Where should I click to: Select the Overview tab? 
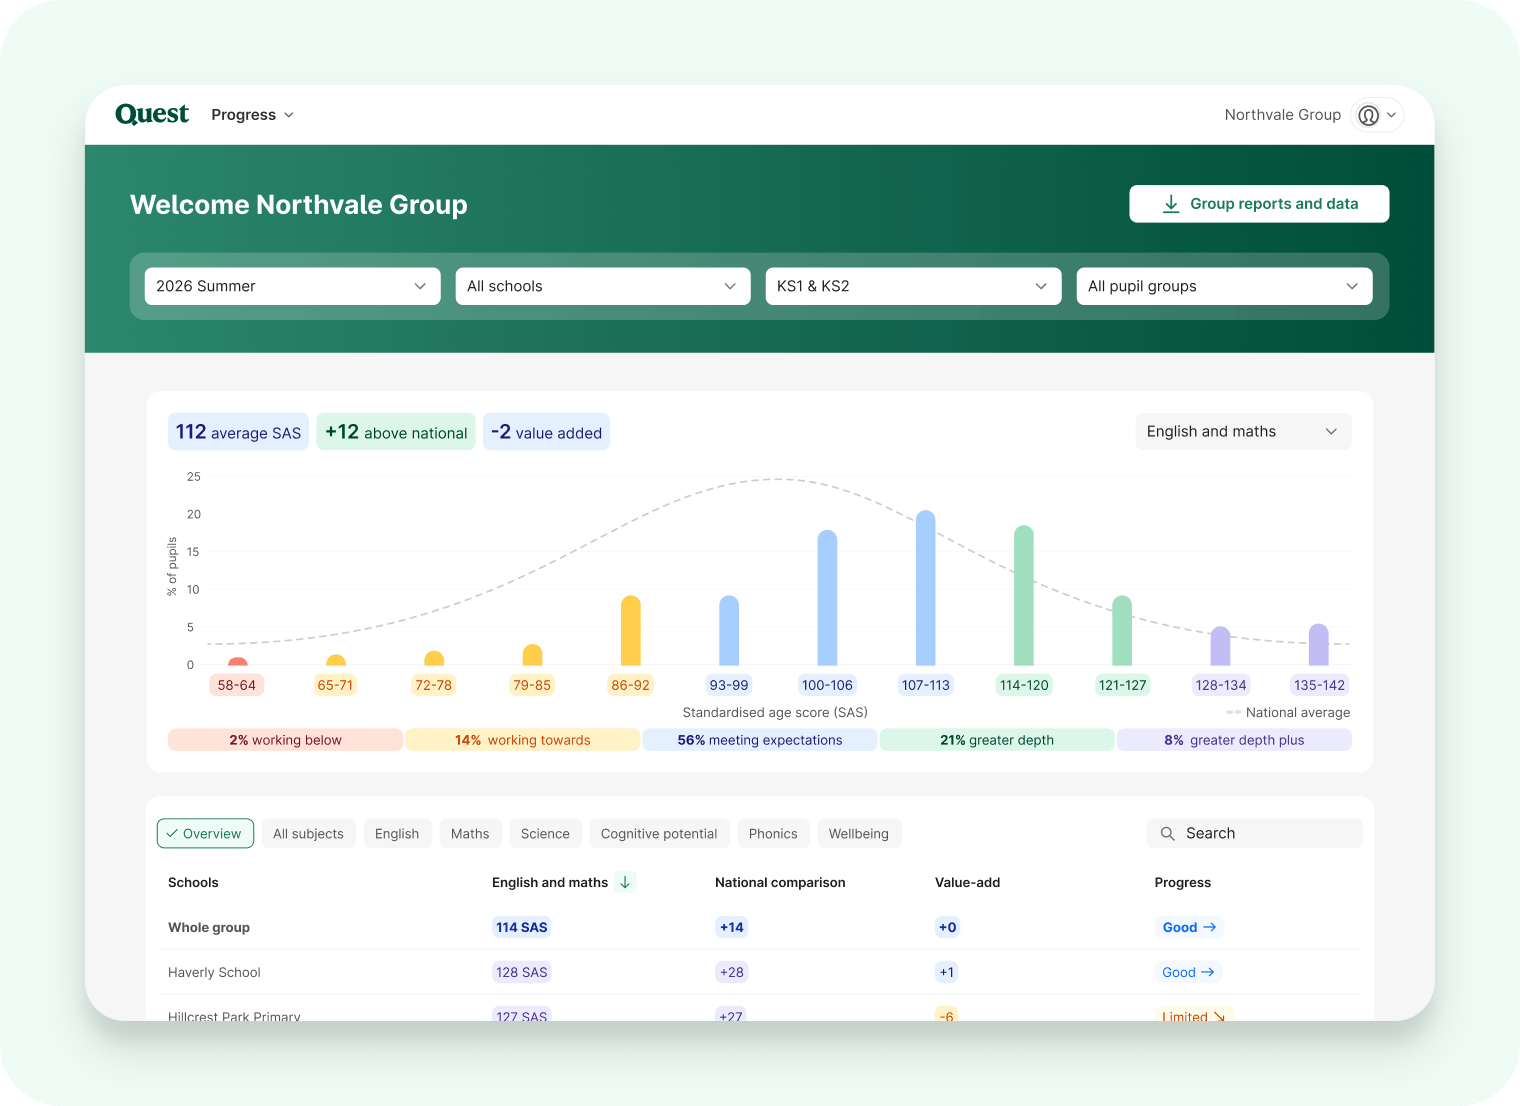(205, 833)
